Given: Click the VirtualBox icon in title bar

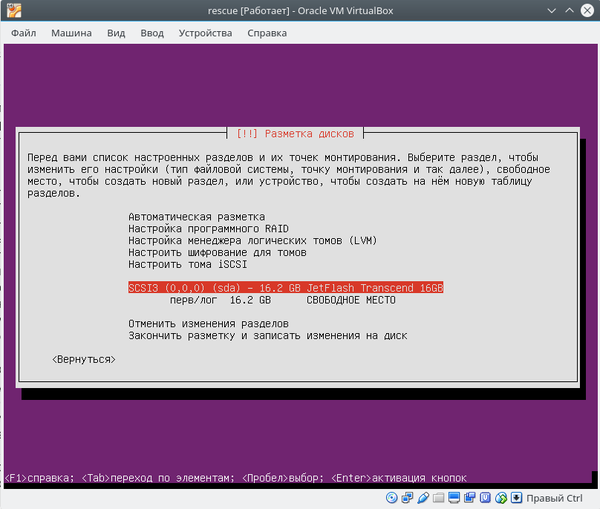Looking at the screenshot, I should tap(14, 10).
